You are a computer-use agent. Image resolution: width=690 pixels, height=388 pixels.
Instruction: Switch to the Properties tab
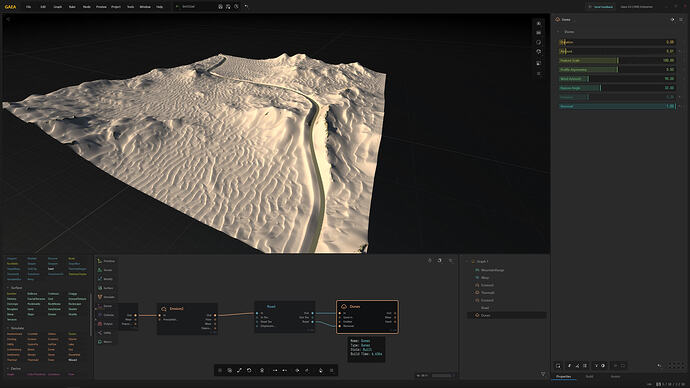pos(564,377)
